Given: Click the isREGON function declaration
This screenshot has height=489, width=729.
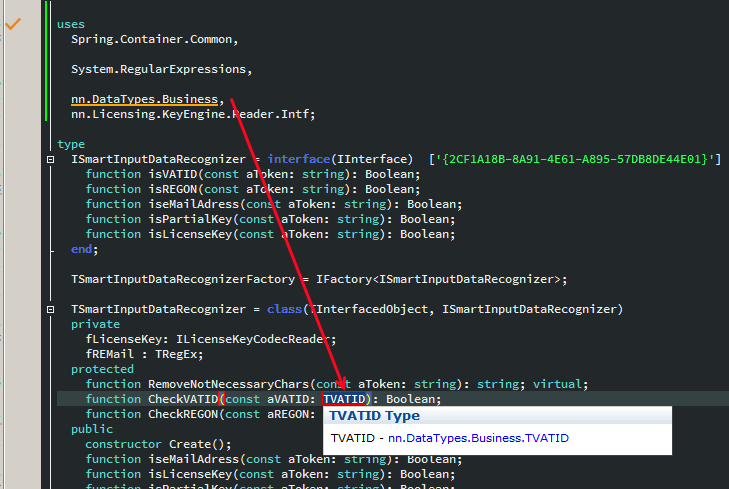Looking at the screenshot, I should pos(252,189).
